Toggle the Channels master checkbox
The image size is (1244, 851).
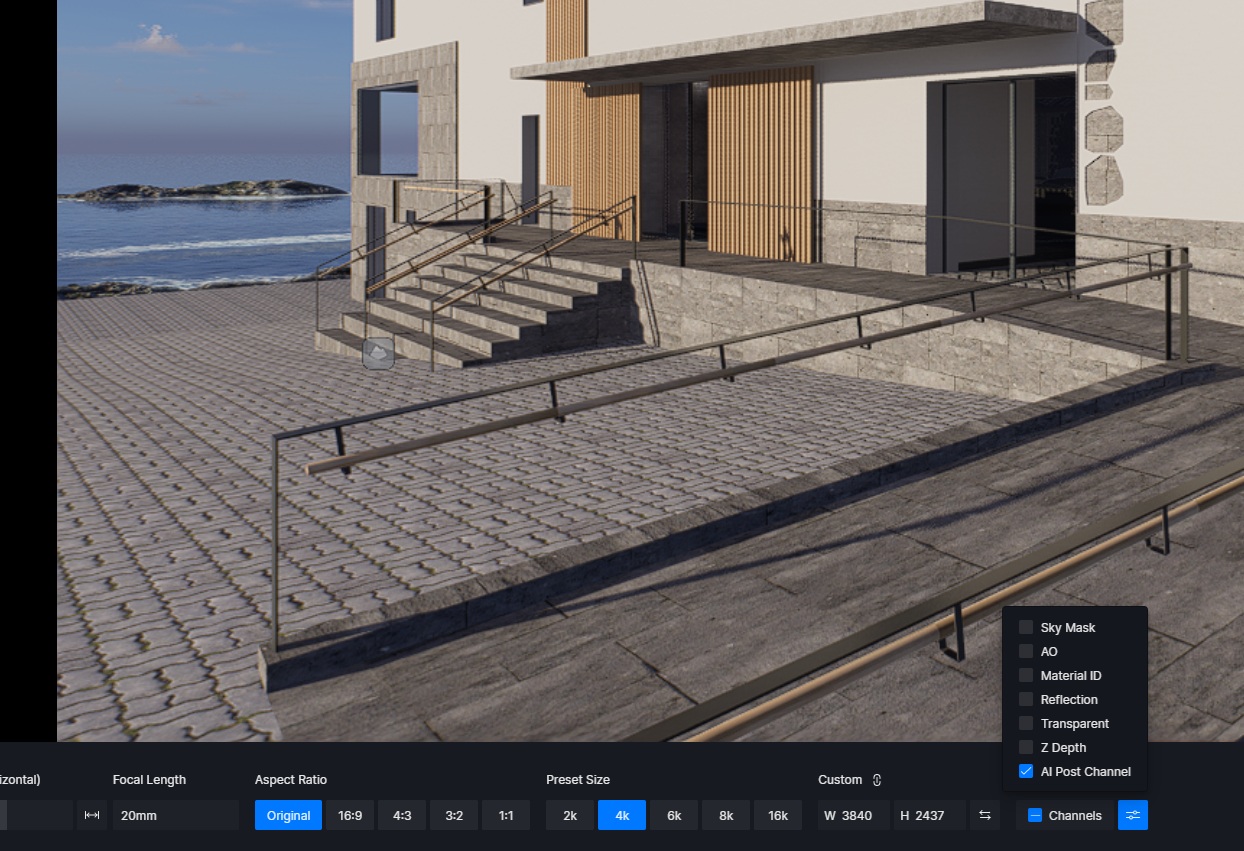(x=1035, y=815)
